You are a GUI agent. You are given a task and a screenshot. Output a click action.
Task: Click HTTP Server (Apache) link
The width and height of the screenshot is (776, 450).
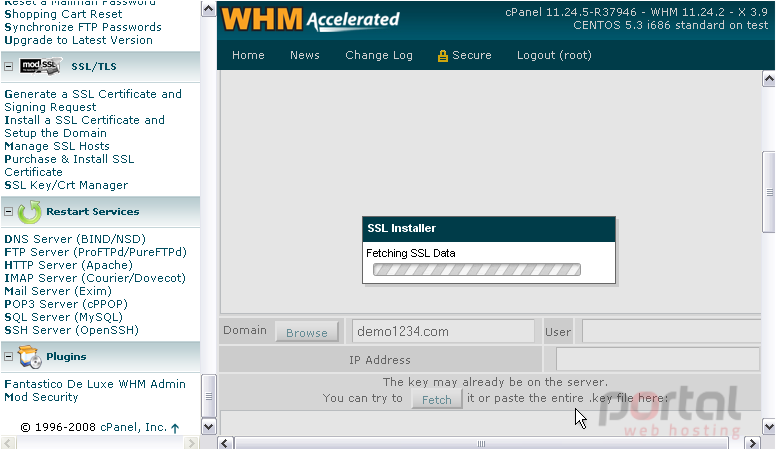(68, 265)
